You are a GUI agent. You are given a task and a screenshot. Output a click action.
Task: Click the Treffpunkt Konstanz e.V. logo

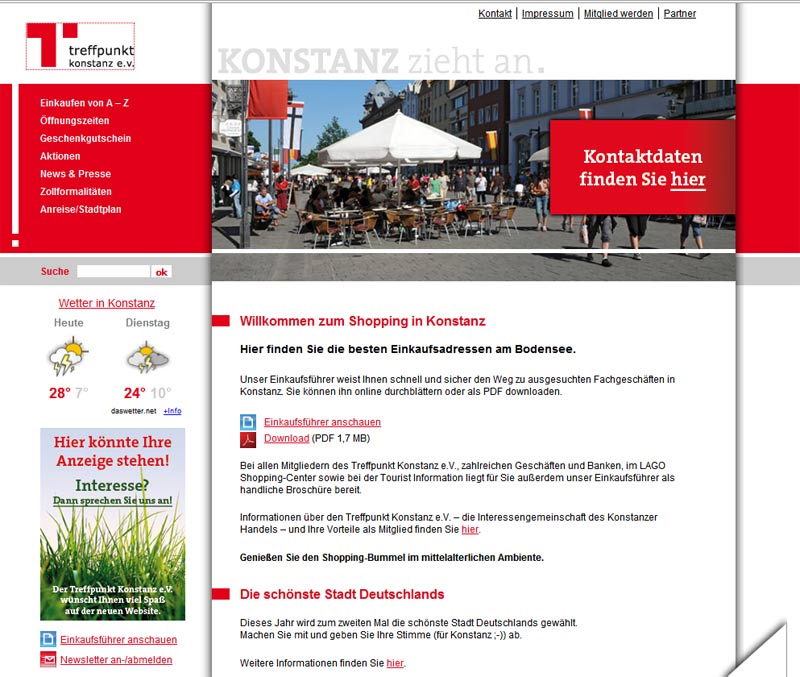81,46
